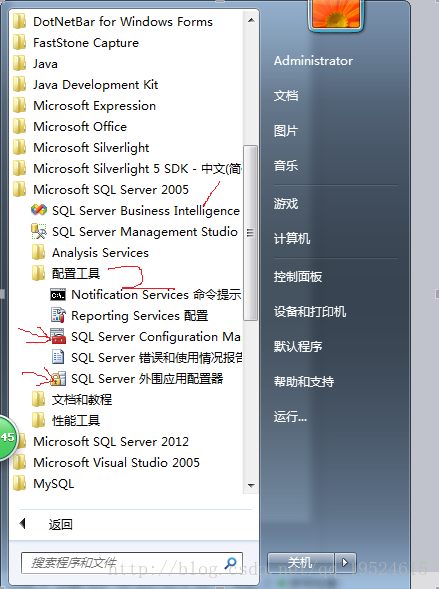Select "FastStone Capture" text entry
The height and width of the screenshot is (589, 439).
click(x=86, y=42)
